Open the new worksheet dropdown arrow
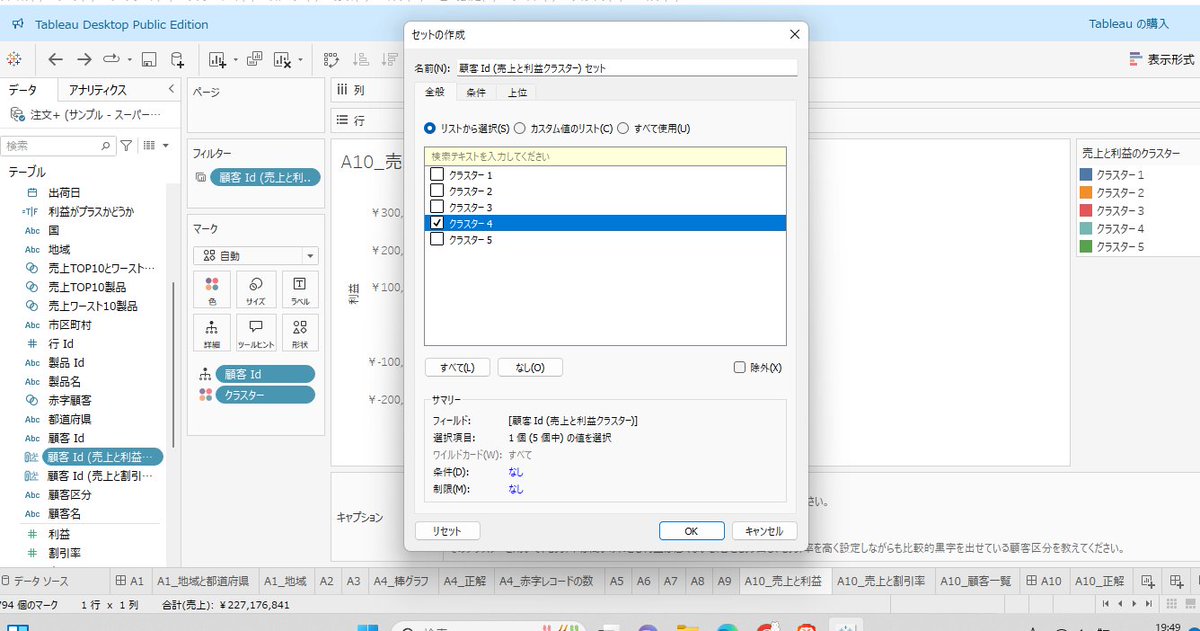1200x631 pixels. click(x=235, y=59)
